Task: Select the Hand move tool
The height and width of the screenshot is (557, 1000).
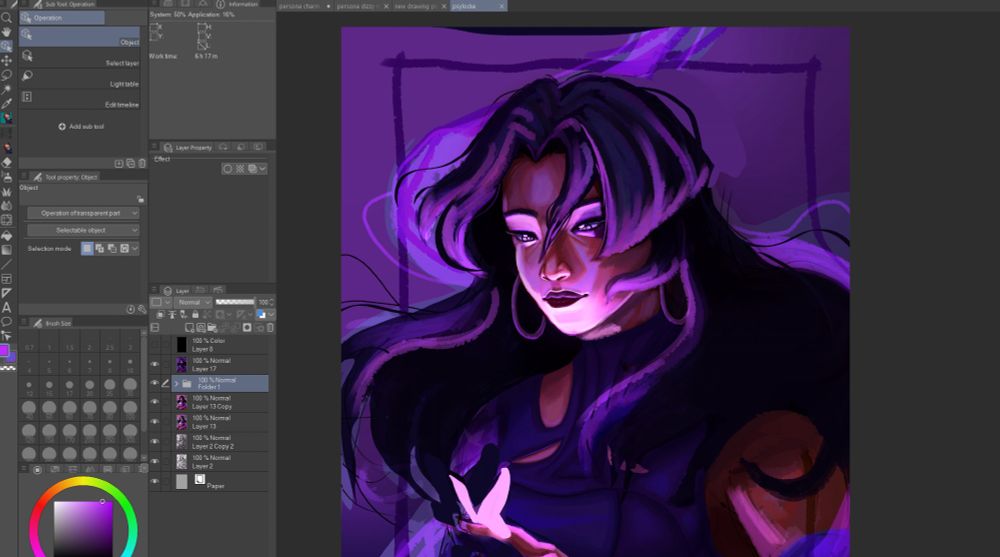Action: pos(6,32)
